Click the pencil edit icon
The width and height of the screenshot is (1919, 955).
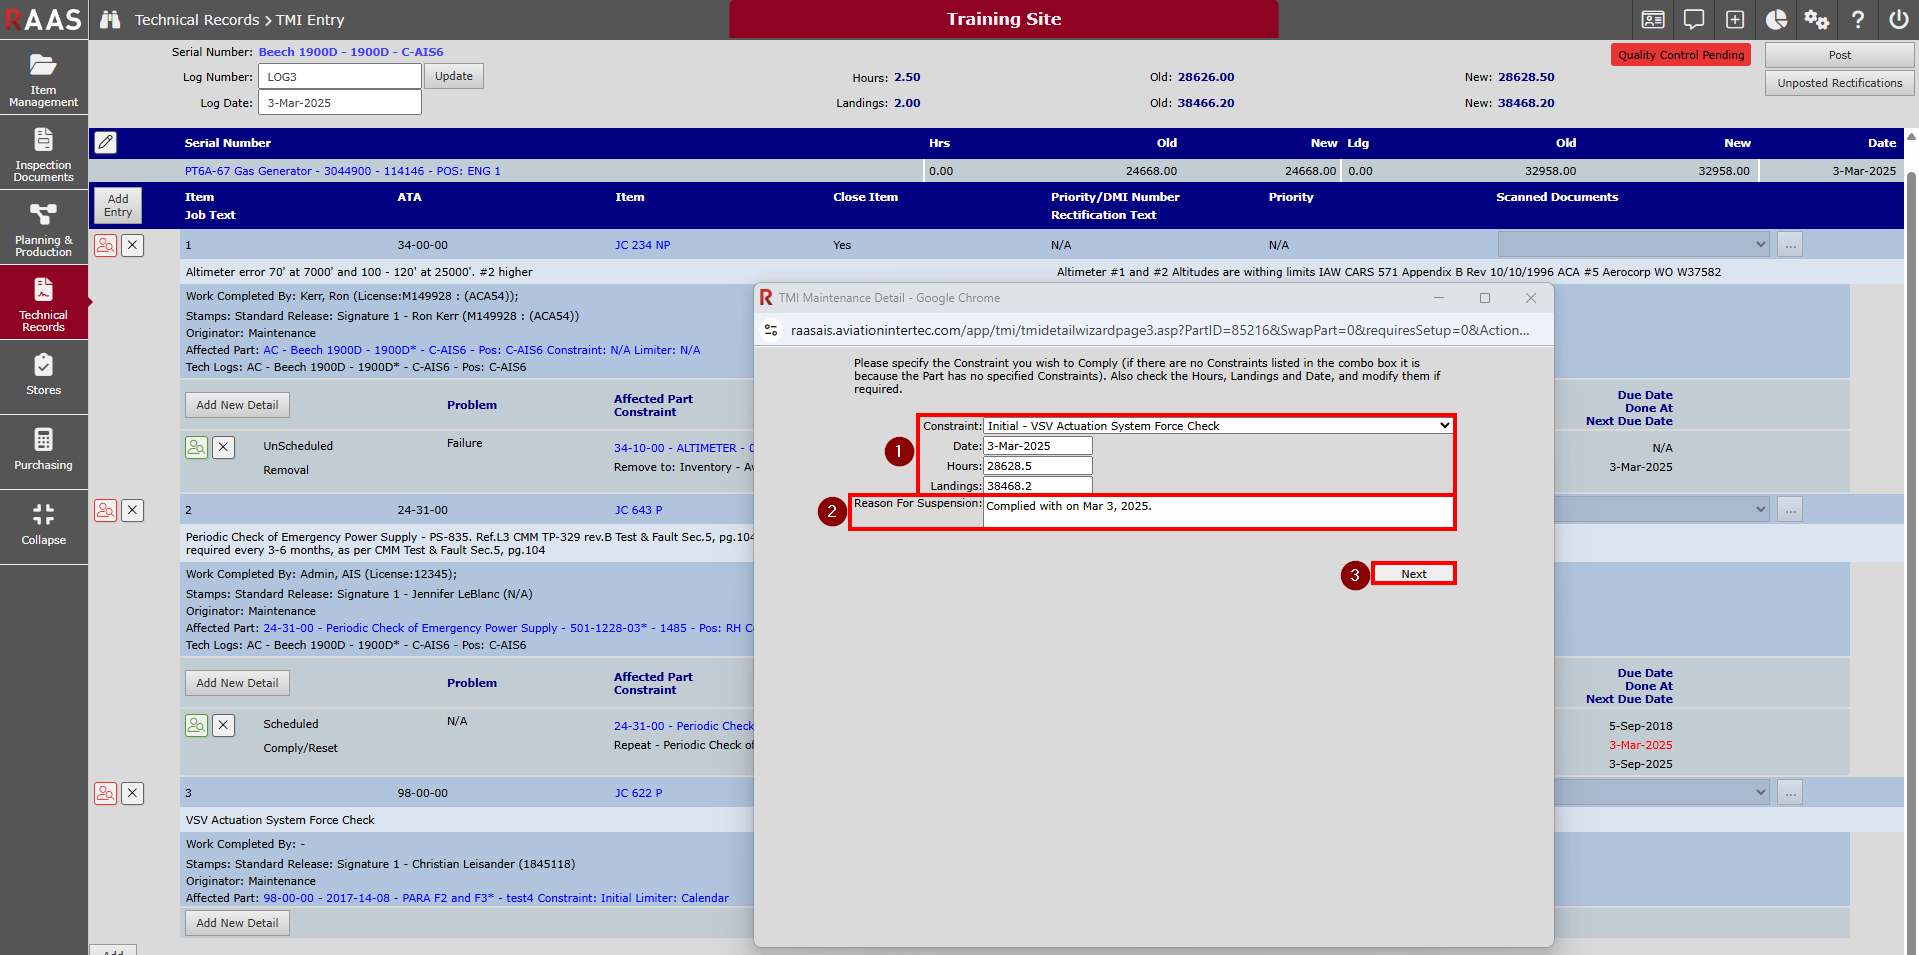(106, 143)
